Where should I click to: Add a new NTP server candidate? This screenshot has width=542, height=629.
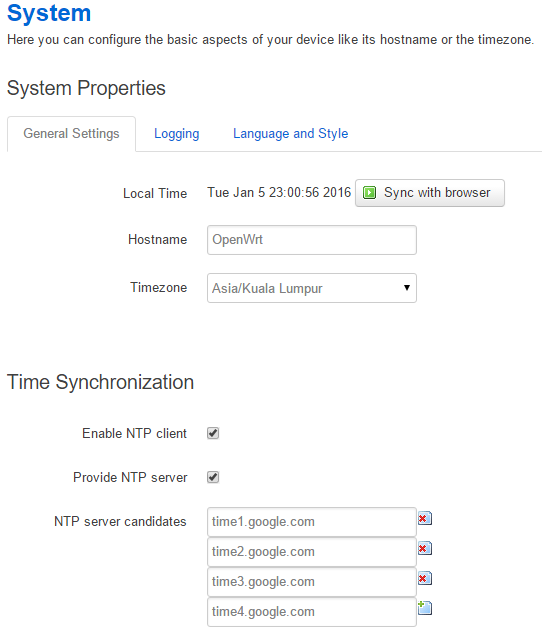coord(424,608)
